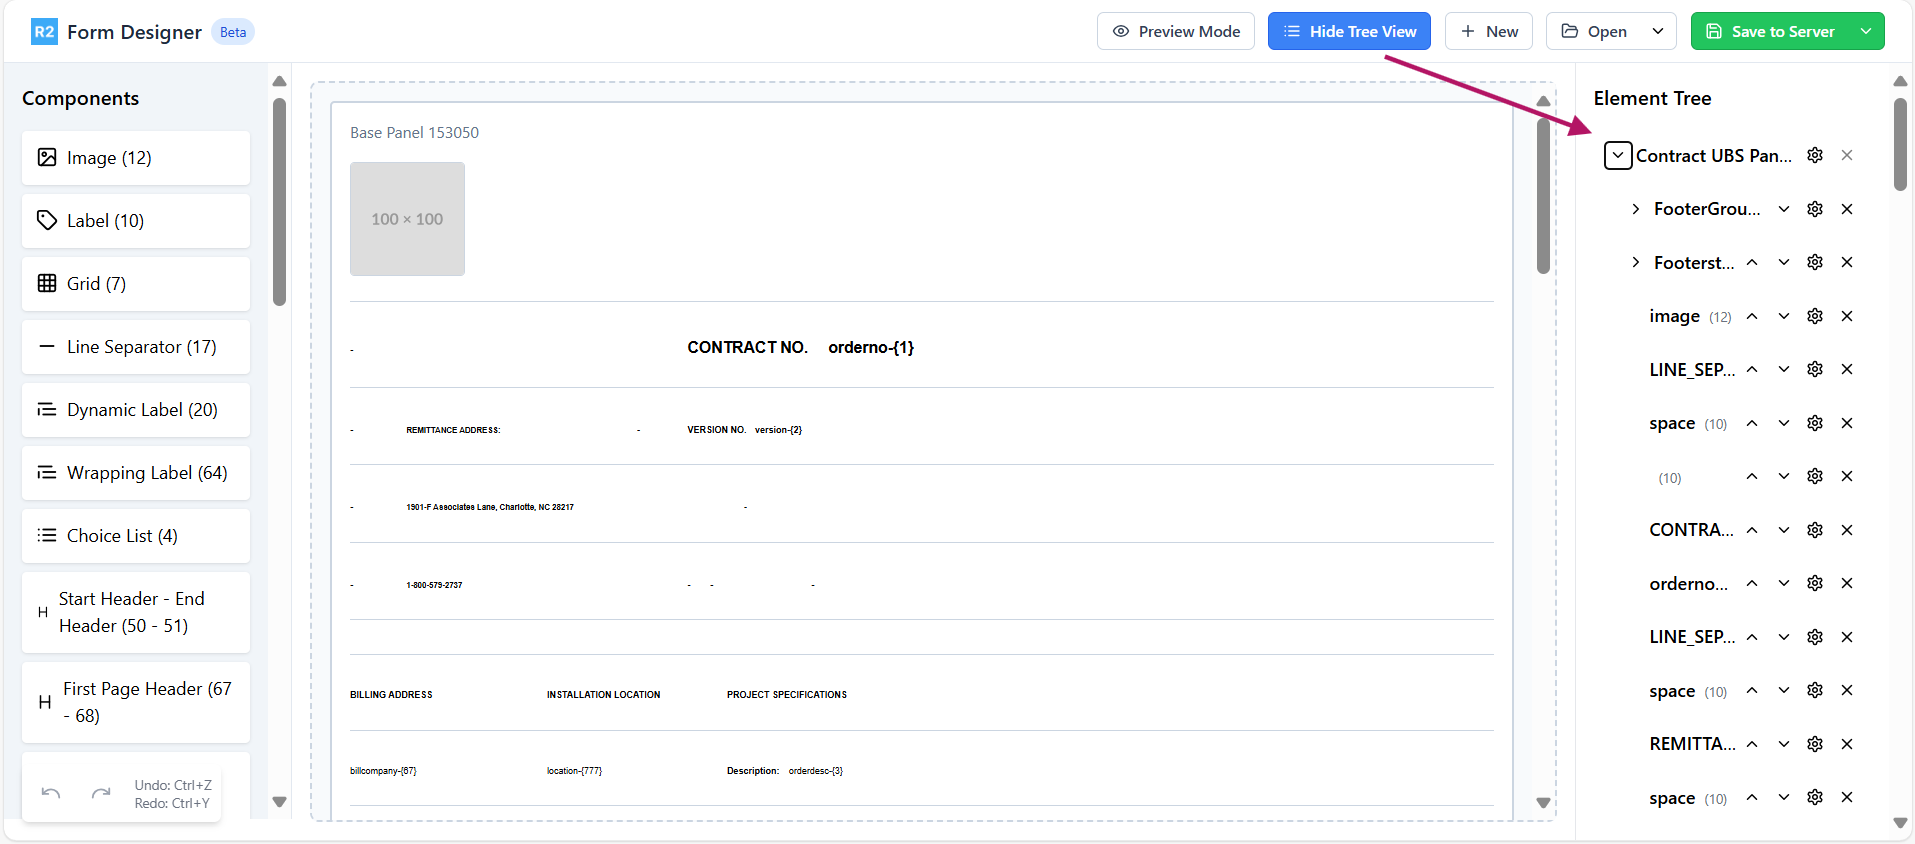The width and height of the screenshot is (1915, 844).
Task: Delete the orderno tree element
Action: 1847,583
